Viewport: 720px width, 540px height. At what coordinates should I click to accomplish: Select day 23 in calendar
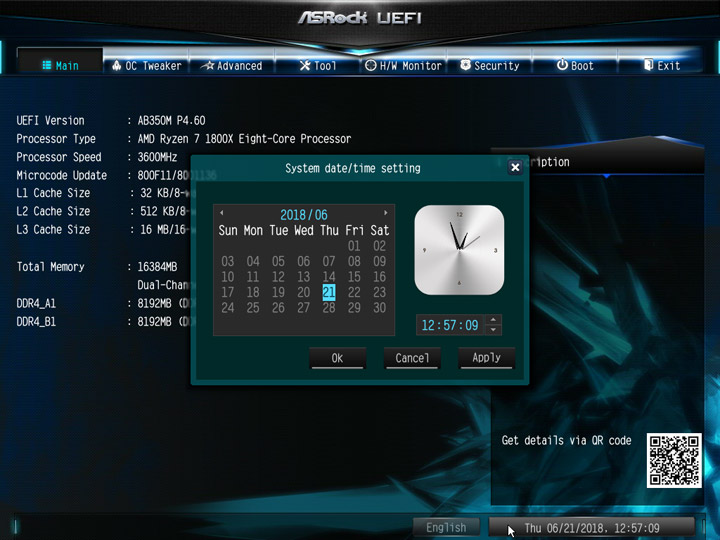(x=379, y=292)
